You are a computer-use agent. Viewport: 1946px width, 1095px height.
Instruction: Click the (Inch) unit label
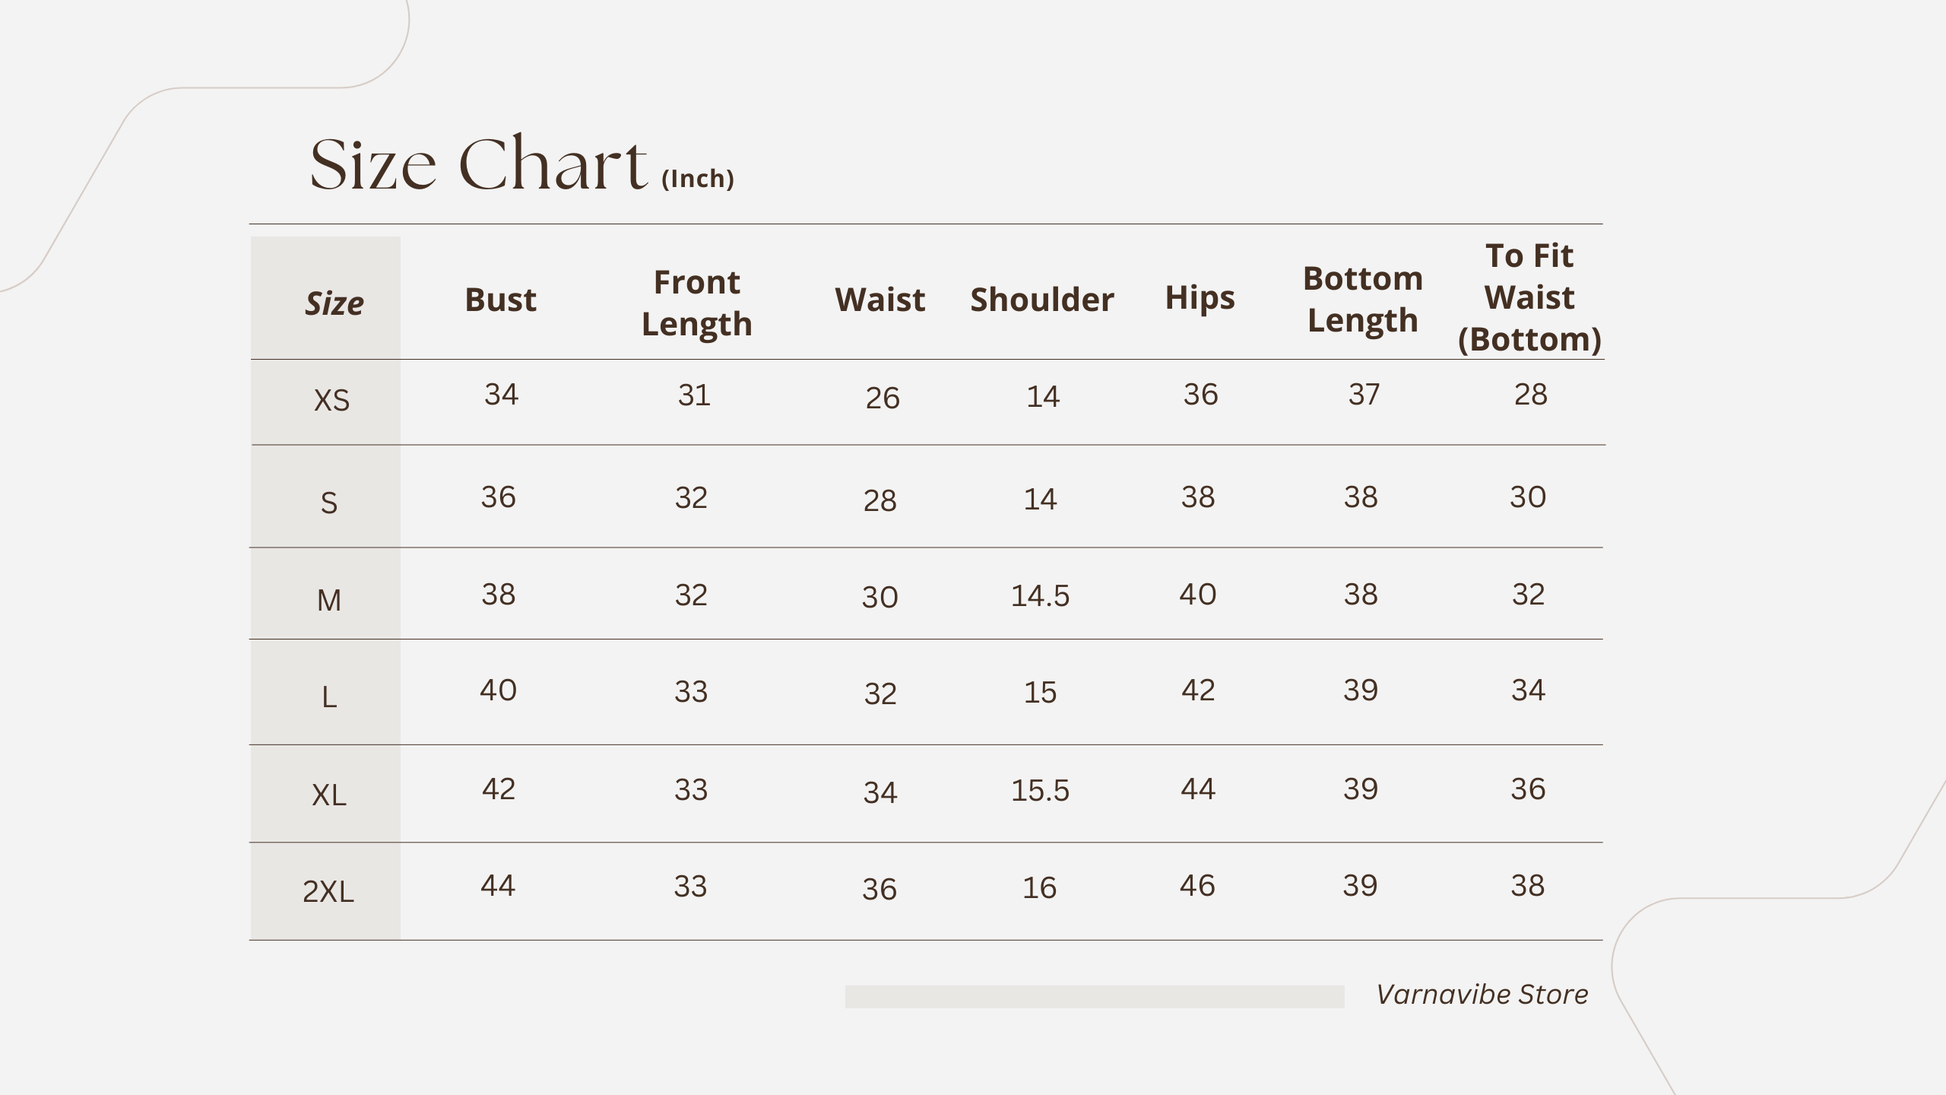(x=698, y=178)
